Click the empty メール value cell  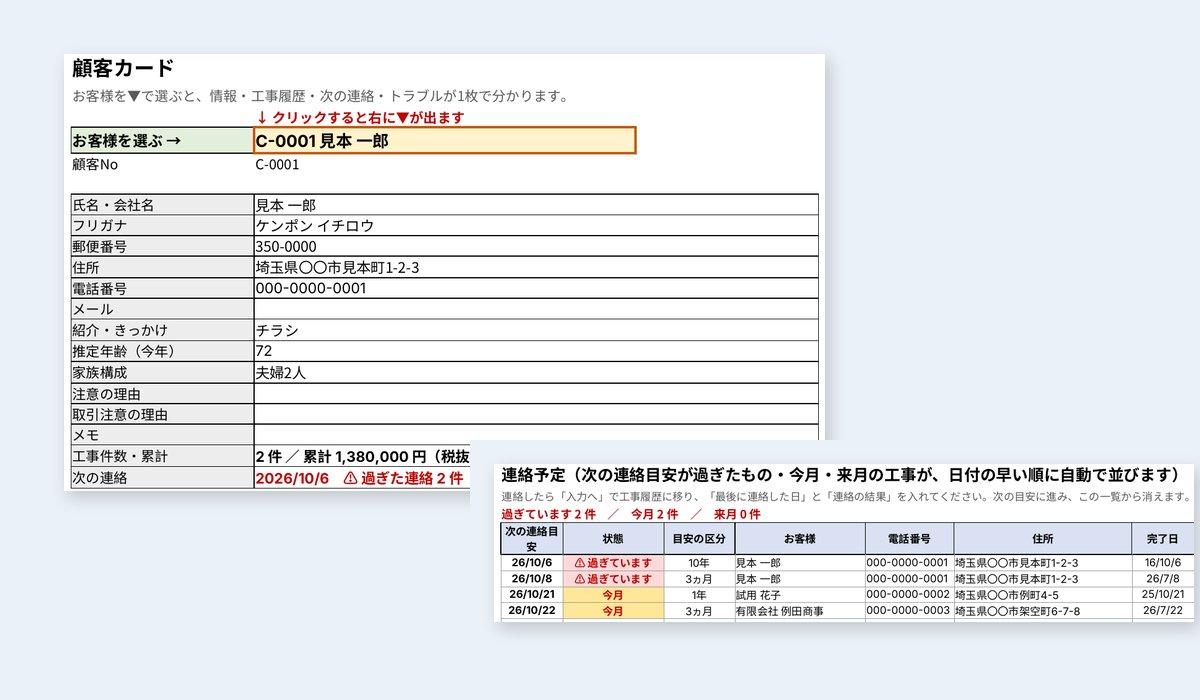click(x=536, y=310)
